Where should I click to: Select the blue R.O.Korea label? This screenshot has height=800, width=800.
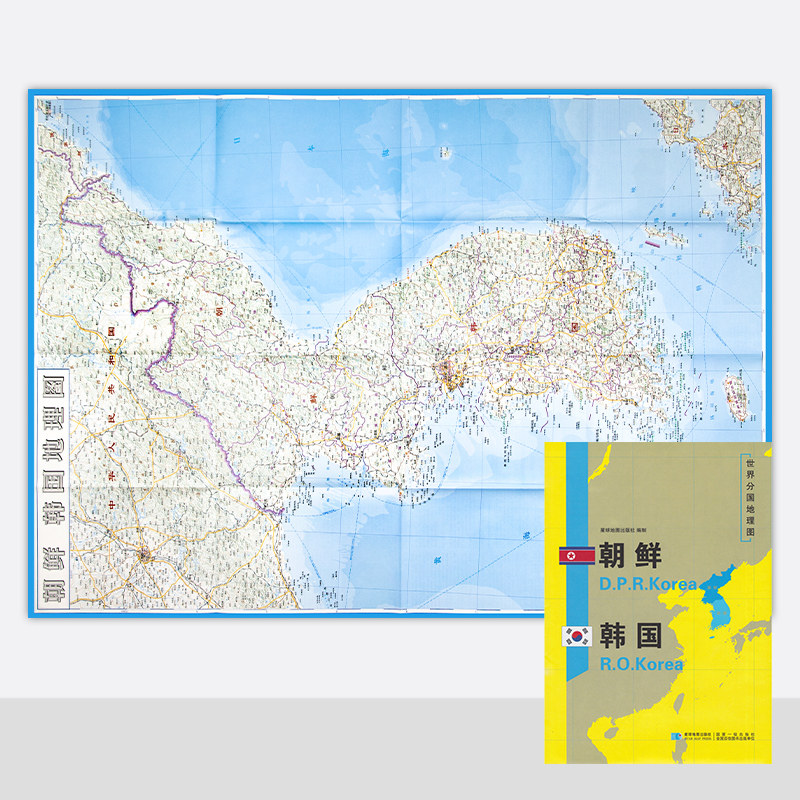[x=641, y=664]
